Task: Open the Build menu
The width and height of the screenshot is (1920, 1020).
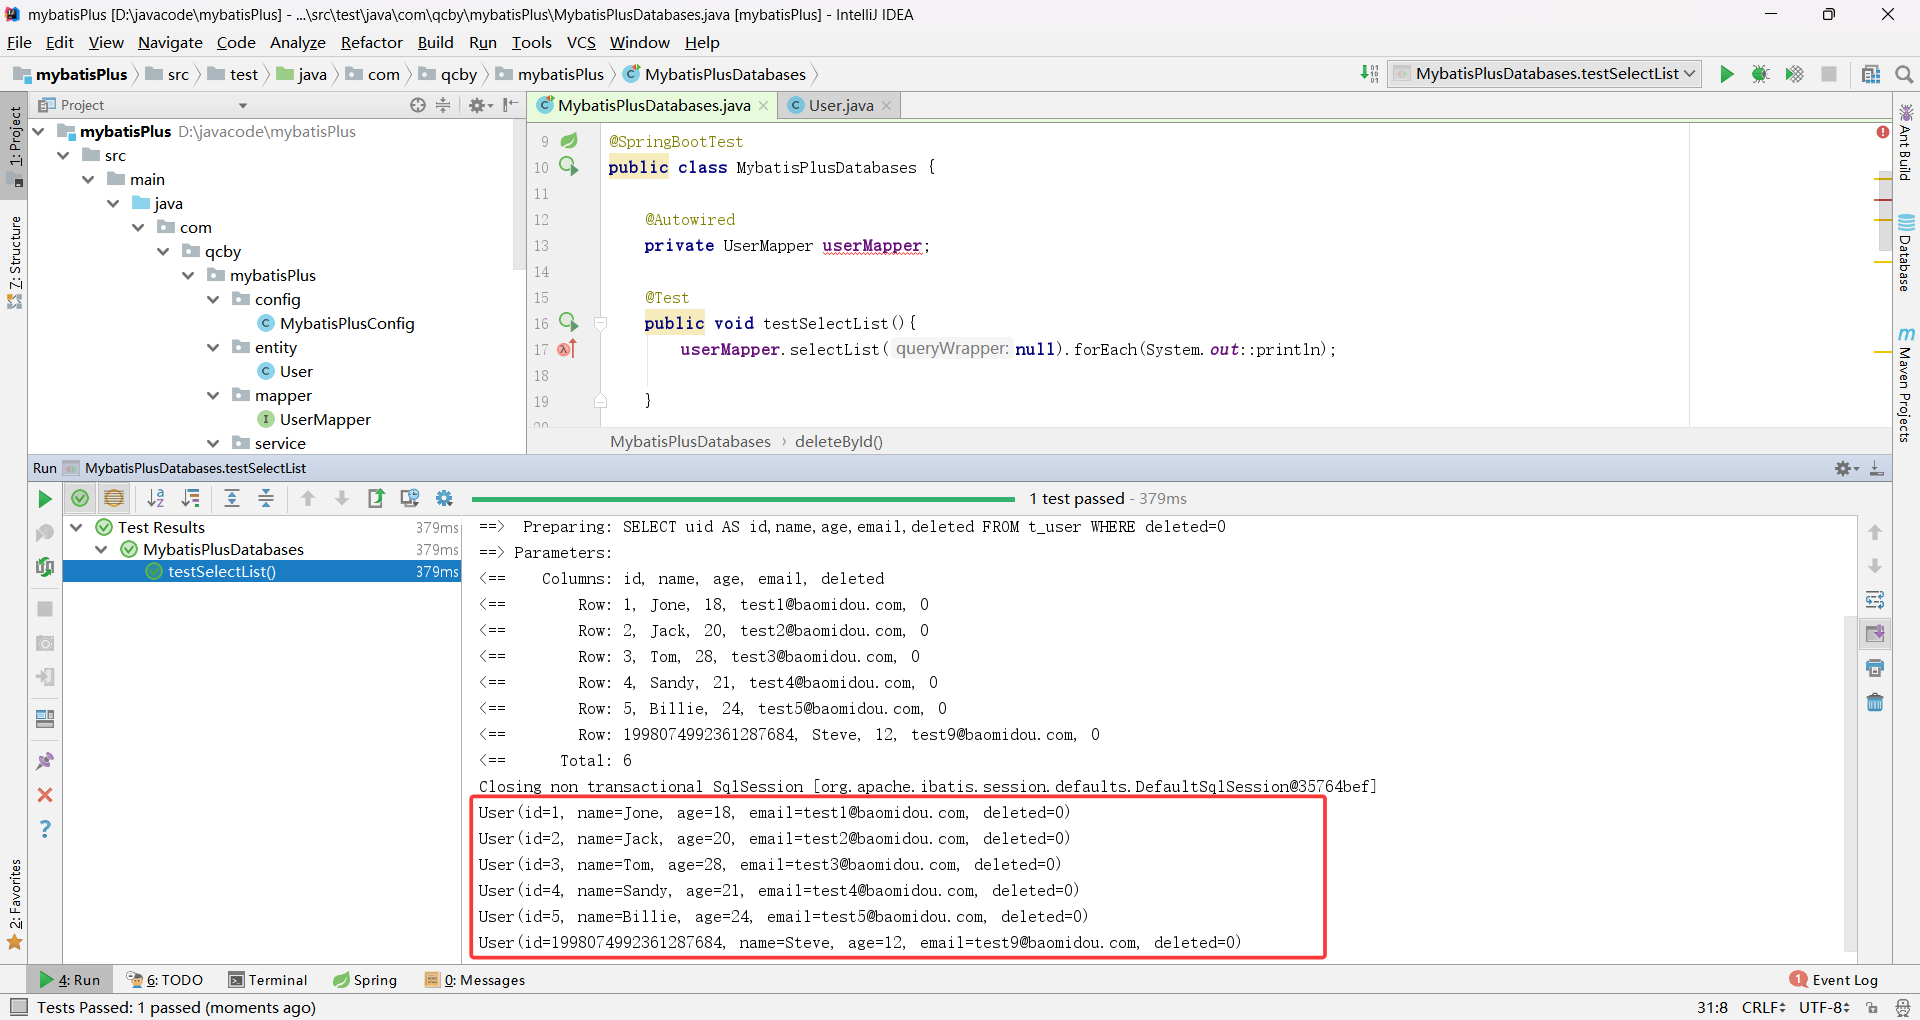Action: coord(435,42)
